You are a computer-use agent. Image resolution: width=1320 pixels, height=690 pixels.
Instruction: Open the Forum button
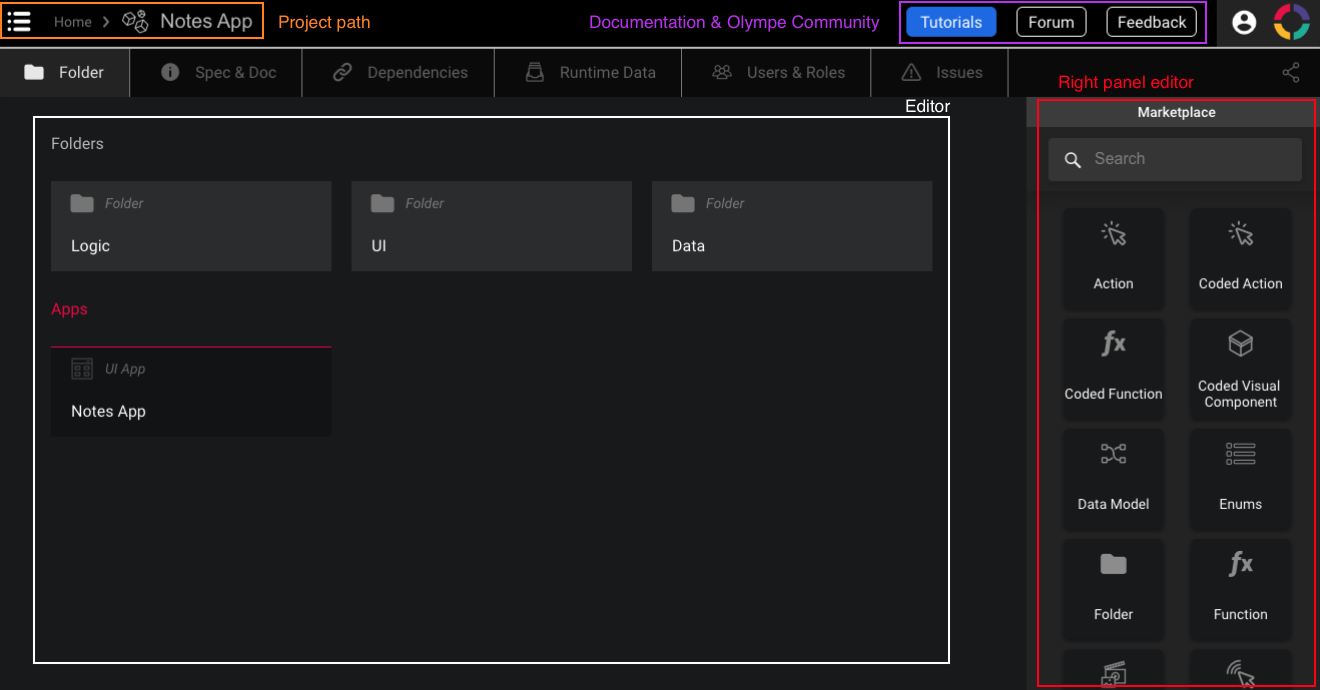(1051, 22)
